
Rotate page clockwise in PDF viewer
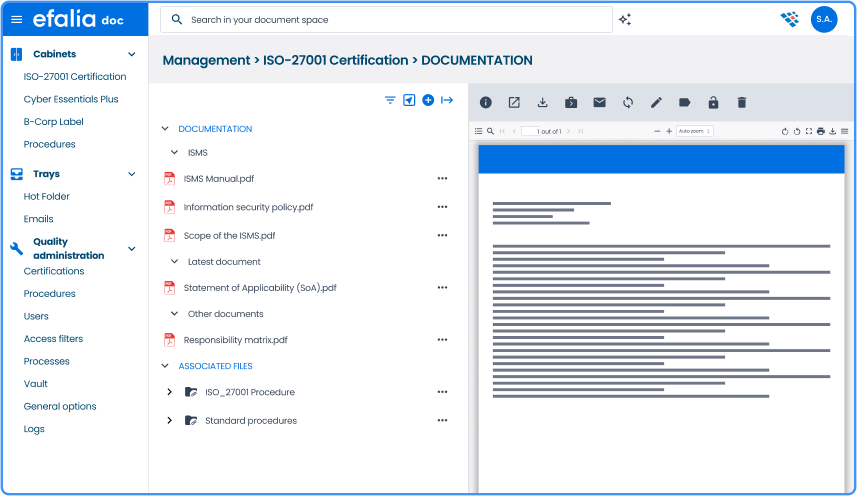[785, 131]
